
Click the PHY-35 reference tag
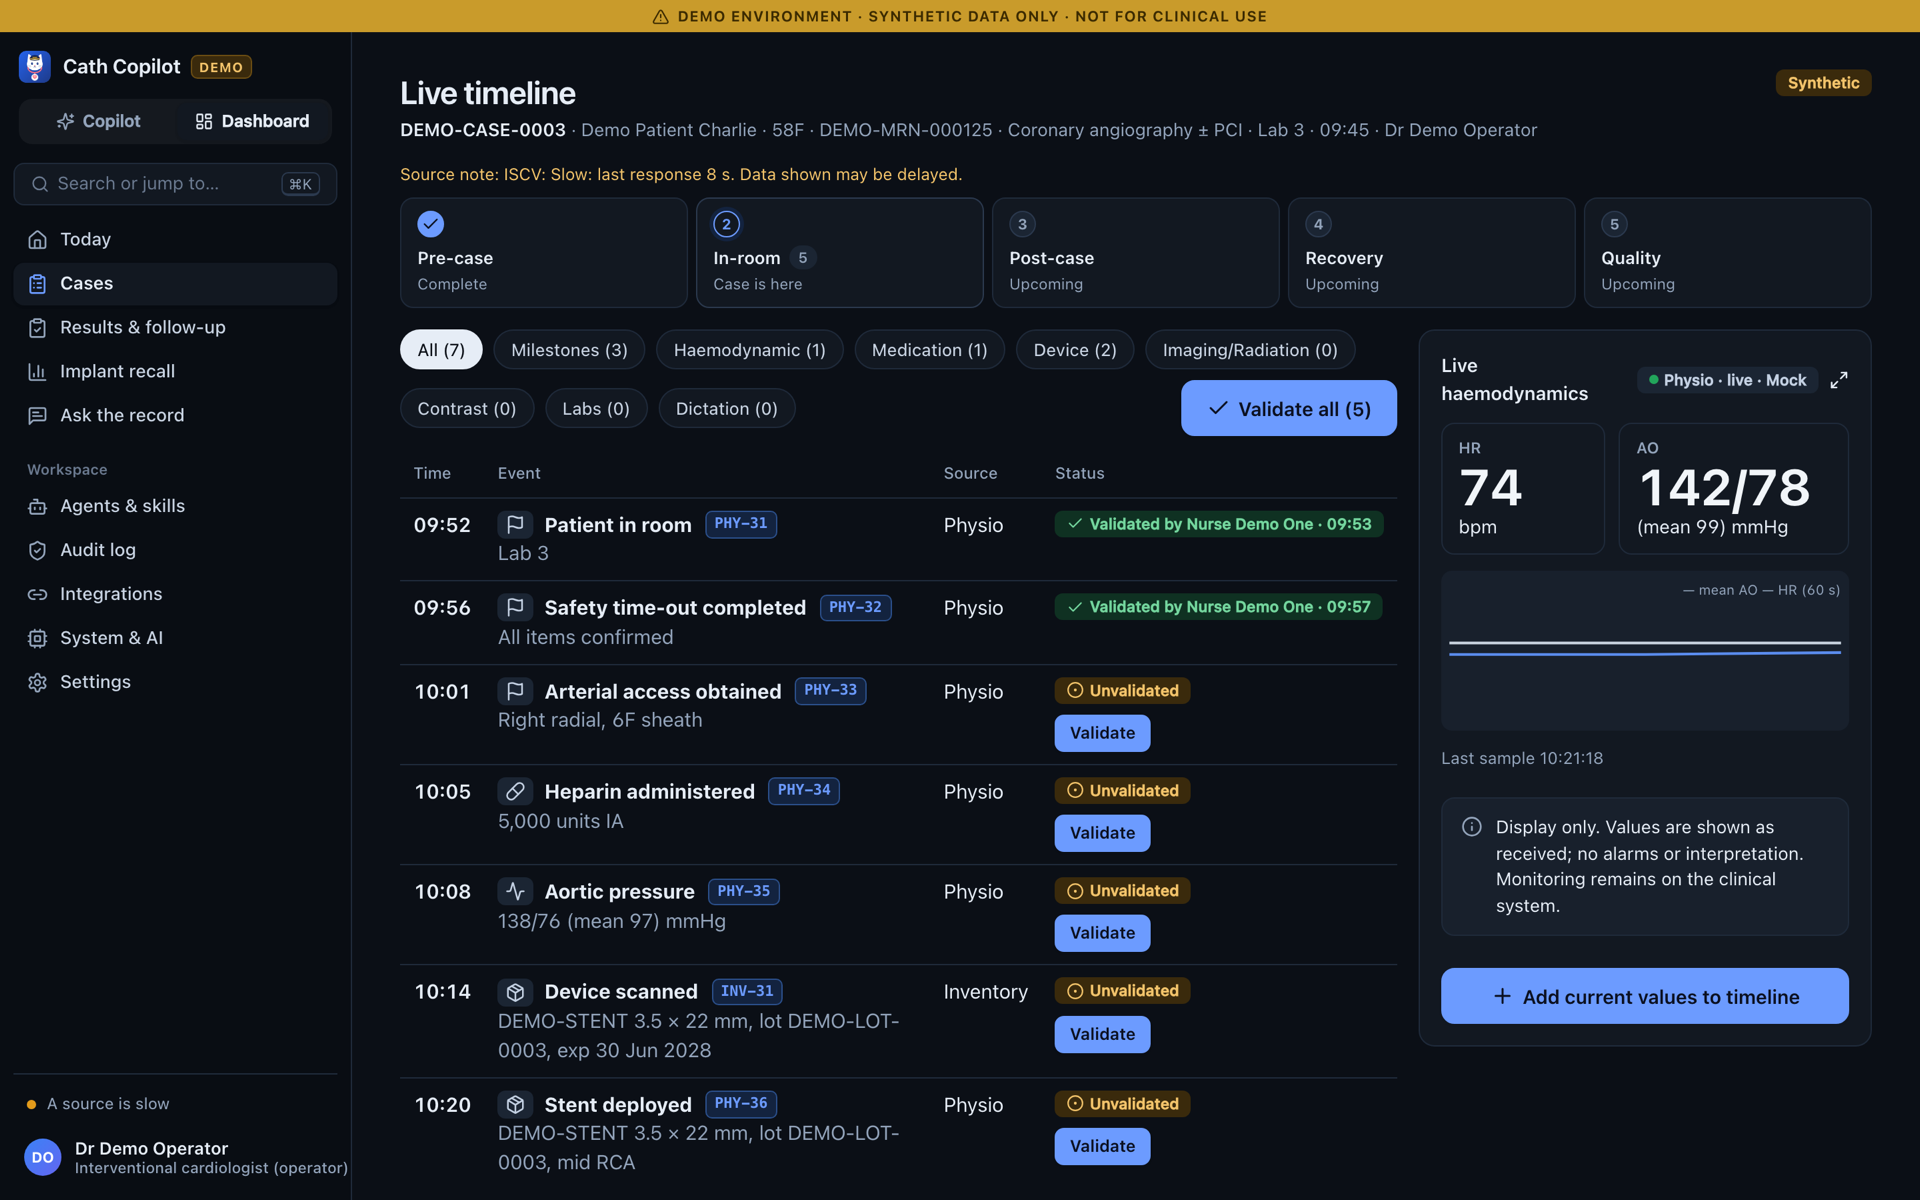pyautogui.click(x=744, y=891)
